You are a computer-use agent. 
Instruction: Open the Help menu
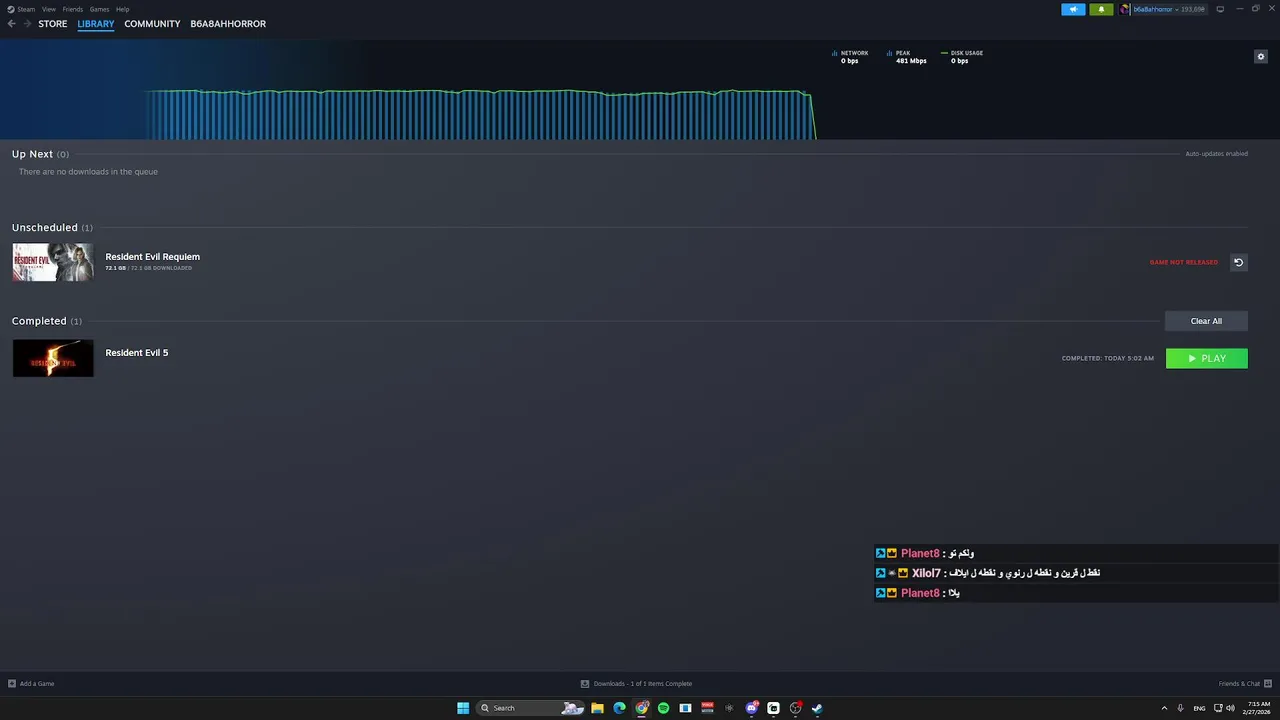point(122,9)
